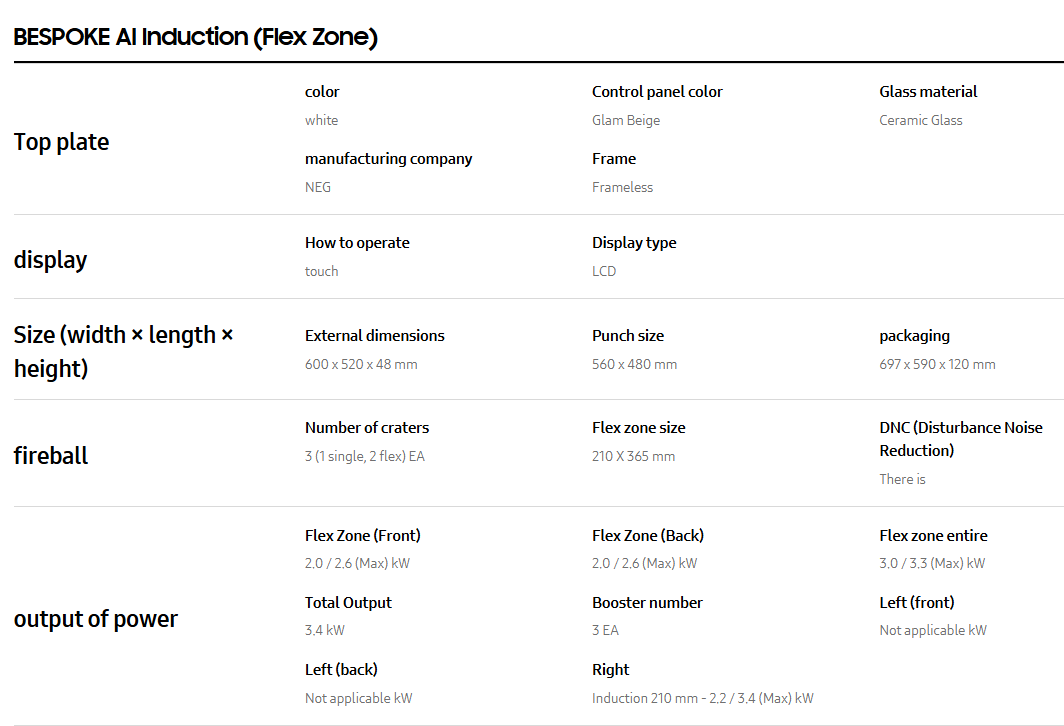The image size is (1064, 726).
Task: Select the LCD display type value
Action: (x=604, y=271)
